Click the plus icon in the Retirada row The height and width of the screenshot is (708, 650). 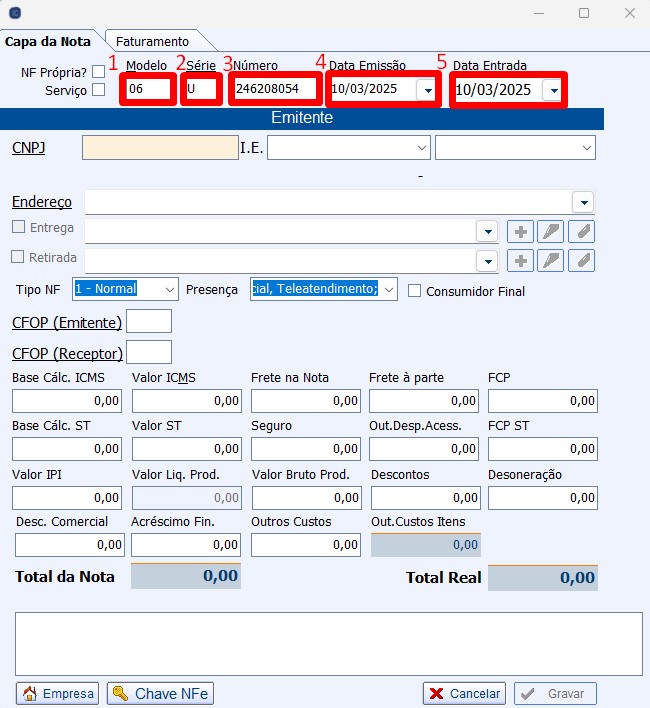(x=520, y=260)
